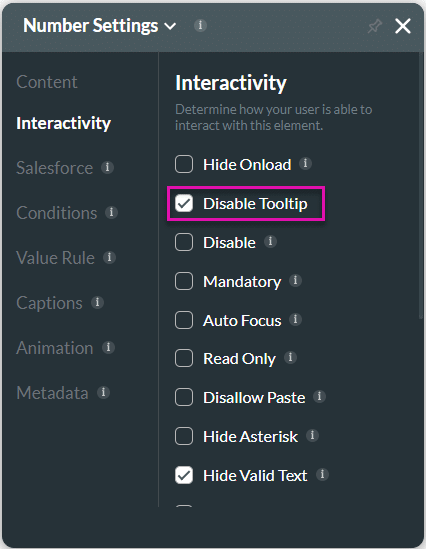
Task: Click info icon beside Disallow Paste
Action: click(319, 397)
